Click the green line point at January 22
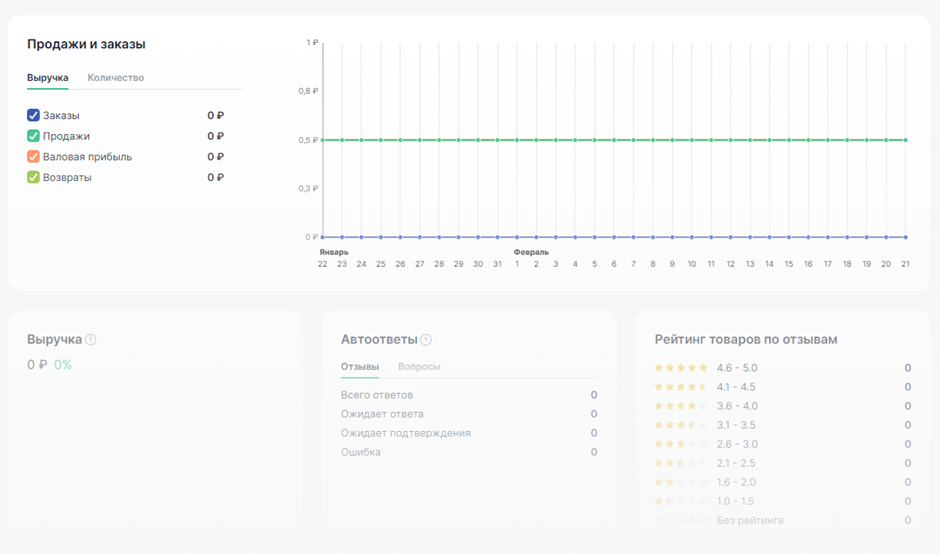940x554 pixels. click(323, 140)
